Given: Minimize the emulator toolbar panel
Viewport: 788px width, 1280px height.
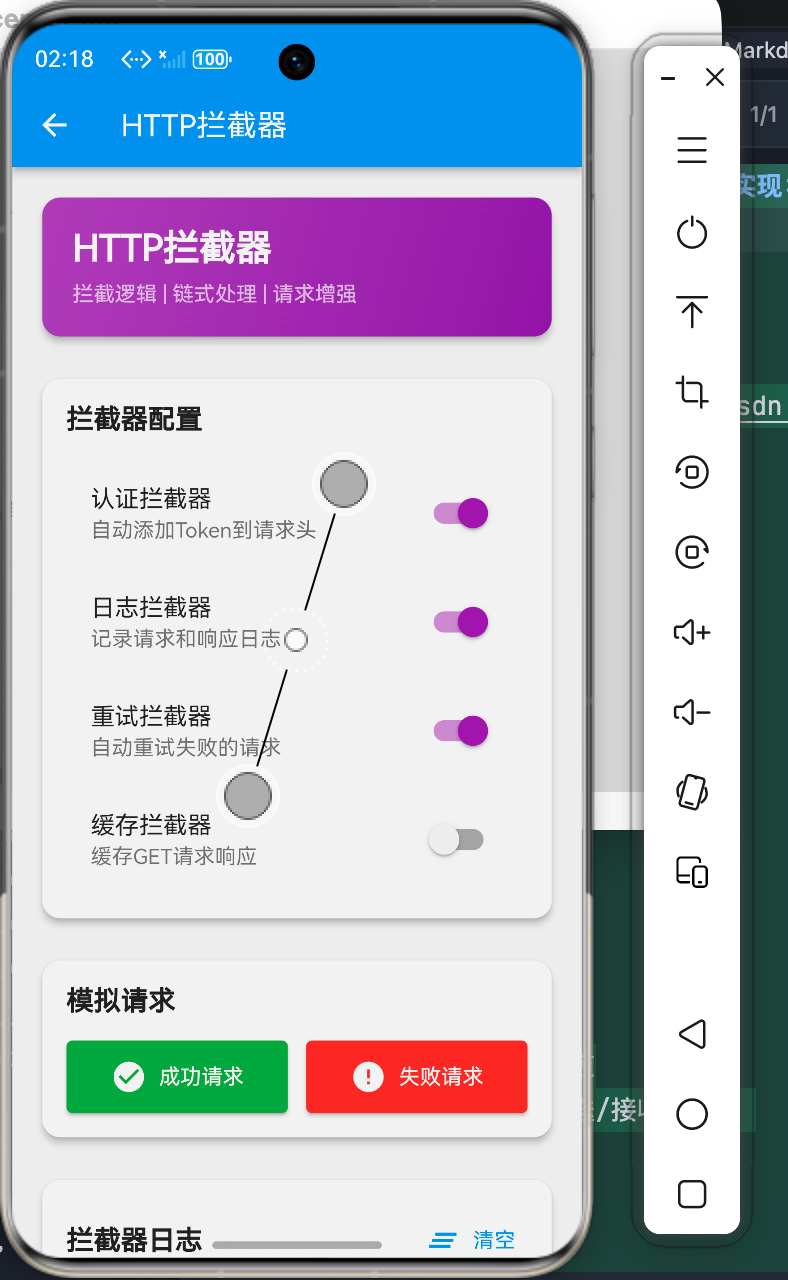Looking at the screenshot, I should coord(669,78).
